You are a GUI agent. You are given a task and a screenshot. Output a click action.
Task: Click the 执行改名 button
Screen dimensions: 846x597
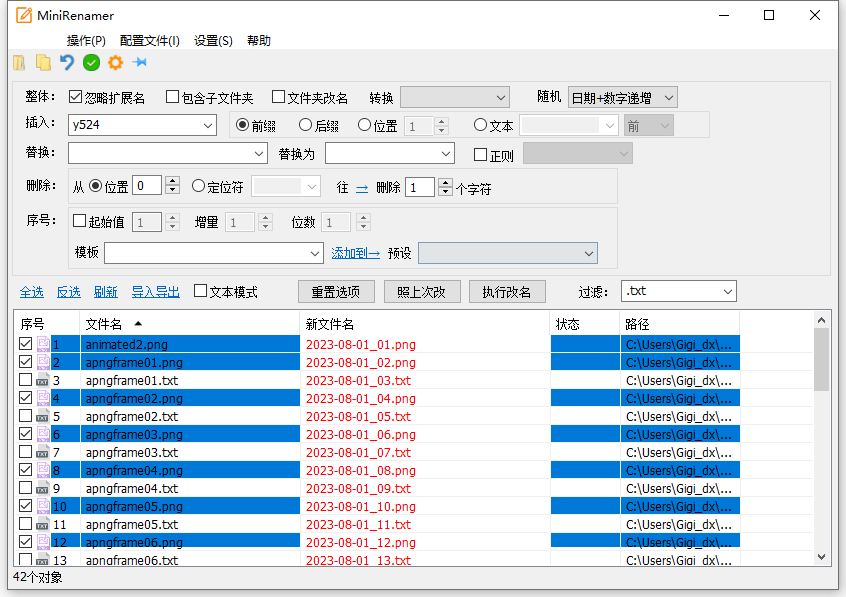click(507, 292)
